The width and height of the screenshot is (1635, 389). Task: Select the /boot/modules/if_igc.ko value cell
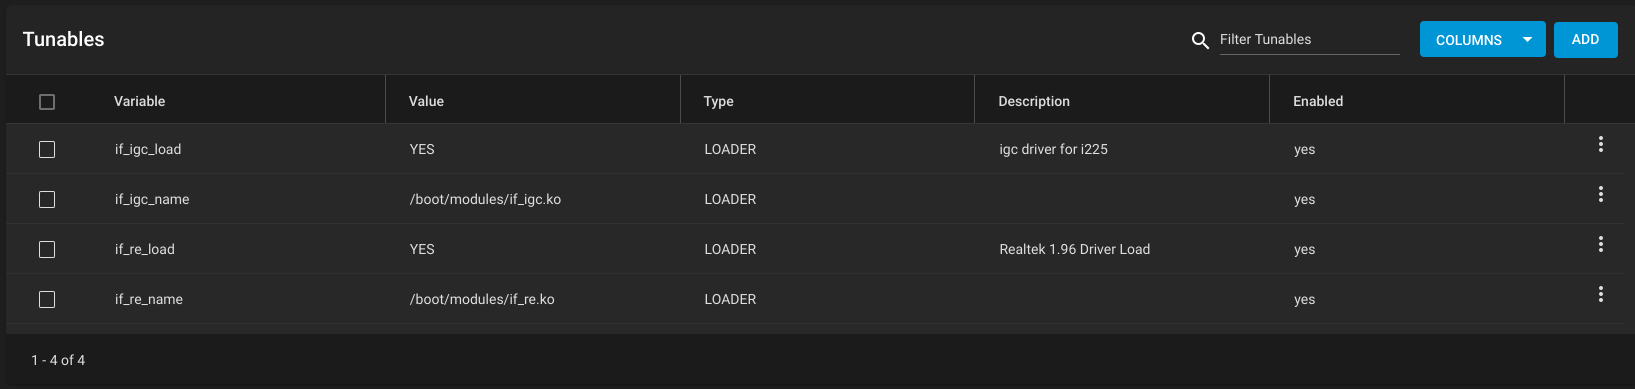pyautogui.click(x=485, y=199)
